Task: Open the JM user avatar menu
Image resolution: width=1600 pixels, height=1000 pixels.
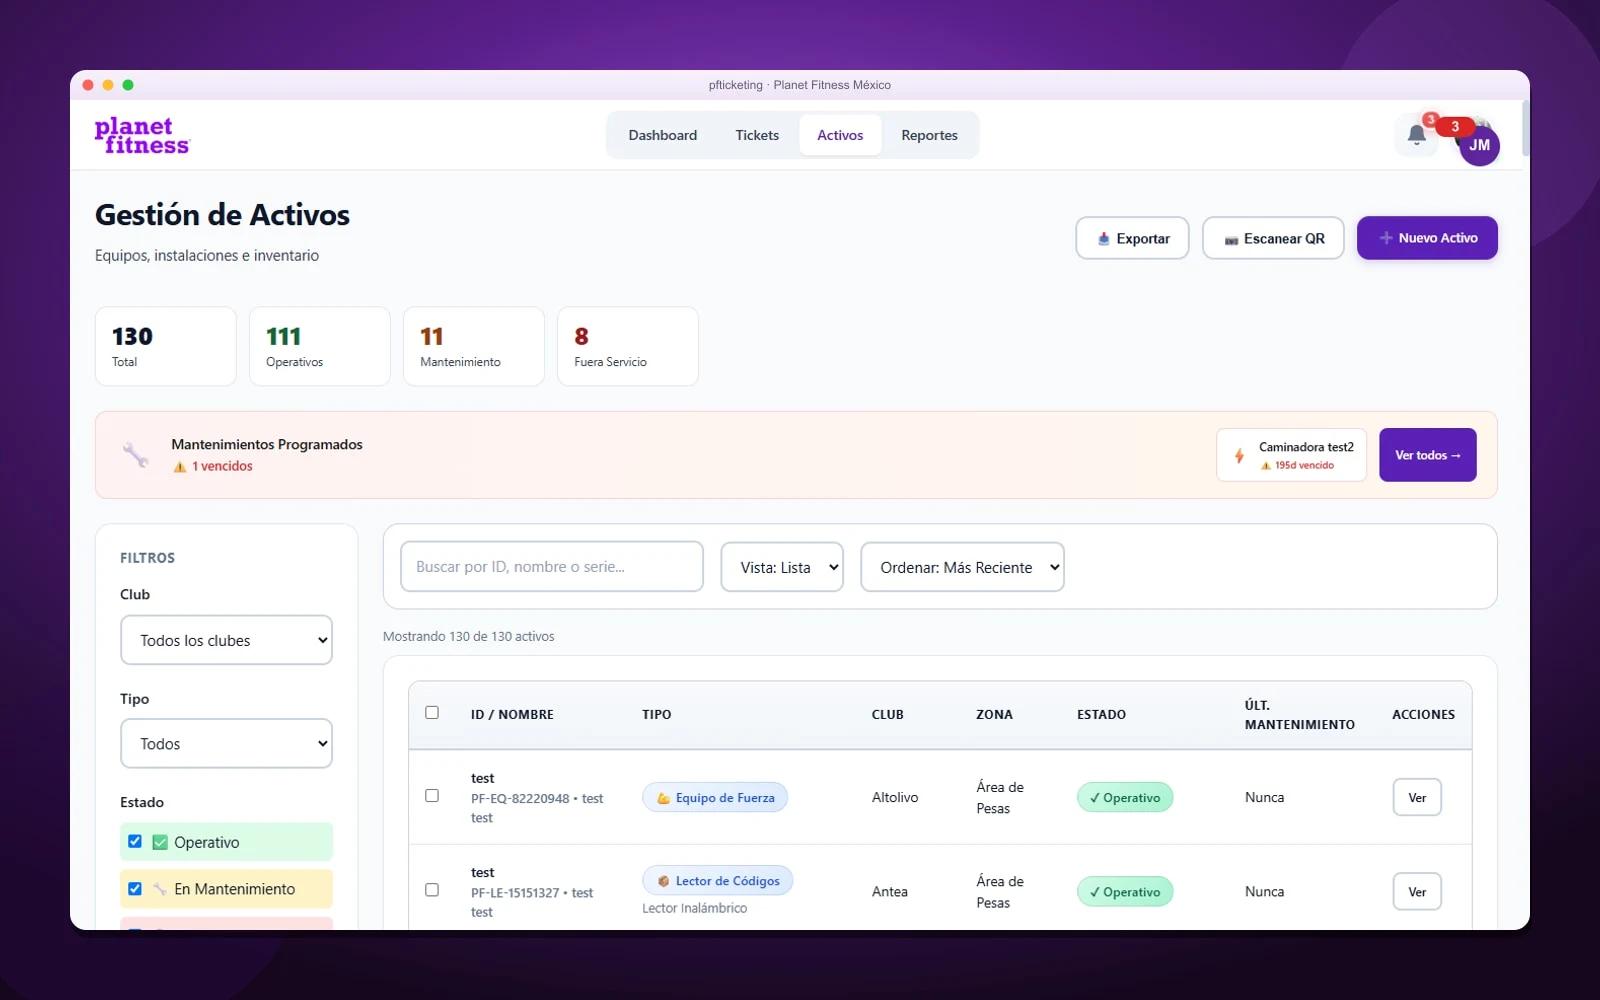Action: (1479, 146)
